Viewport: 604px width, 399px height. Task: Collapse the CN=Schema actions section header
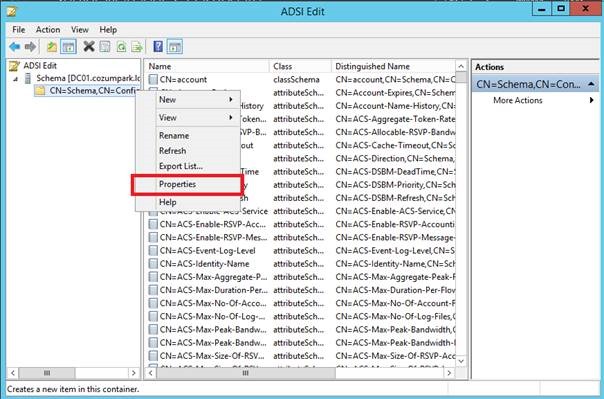(x=591, y=84)
